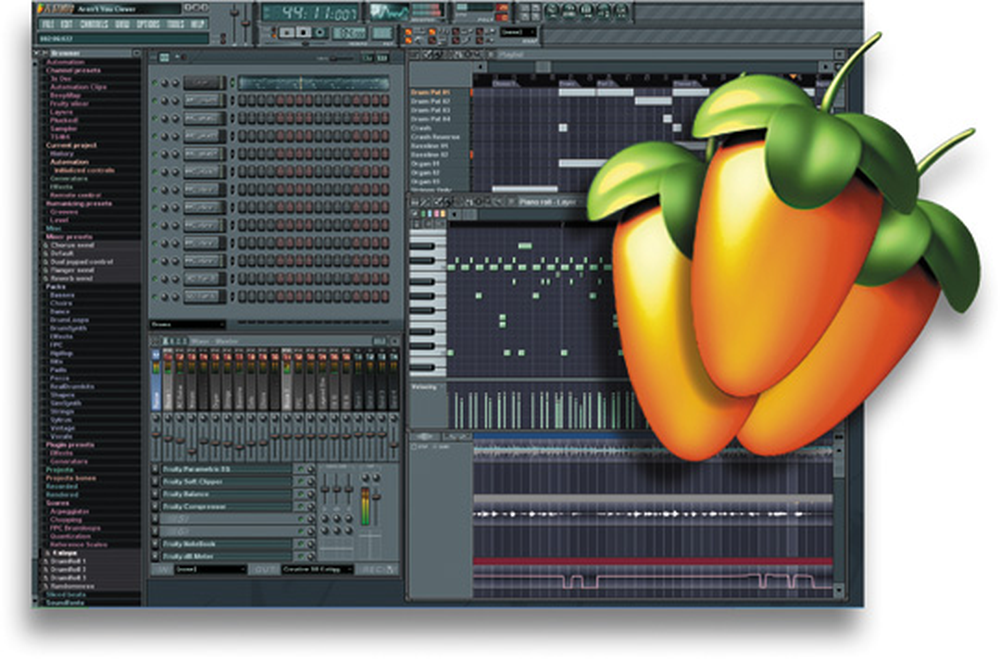The width and height of the screenshot is (1000, 659).
Task: Toggle Fruity NoteBook enable LED
Action: (x=300, y=544)
